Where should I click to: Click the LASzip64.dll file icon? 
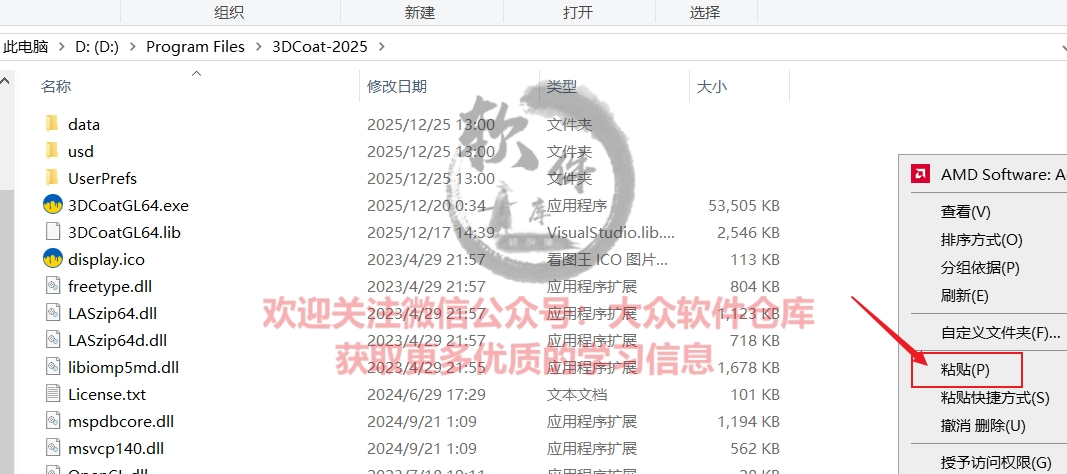(52, 313)
